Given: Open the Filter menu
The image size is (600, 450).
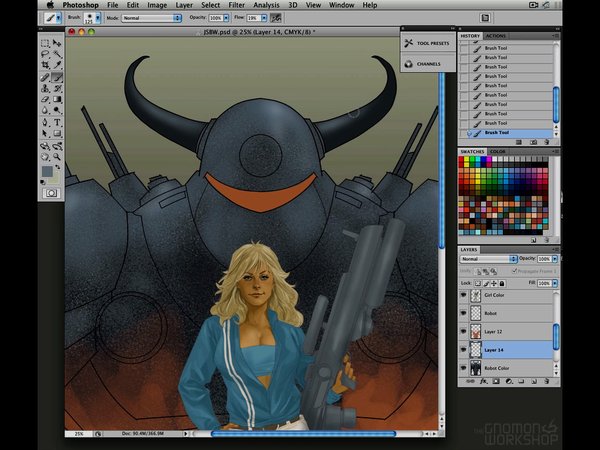Looking at the screenshot, I should (236, 5).
